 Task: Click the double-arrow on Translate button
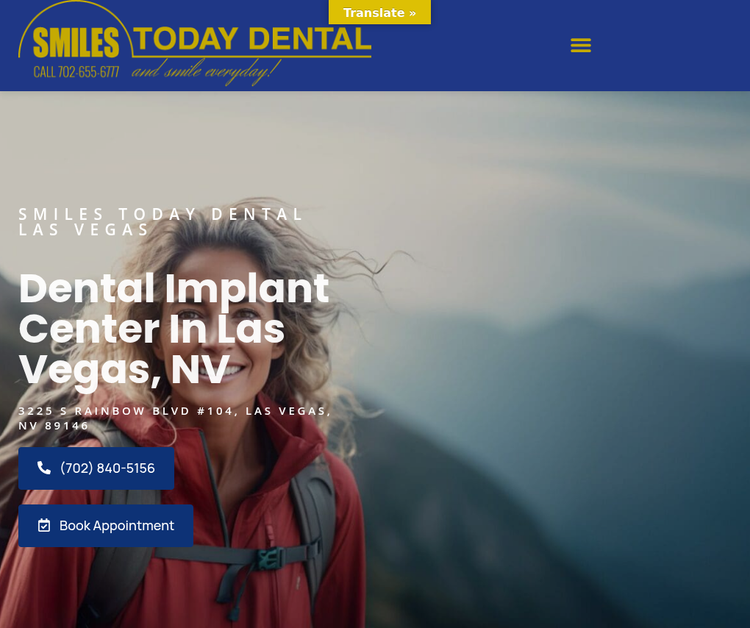412,13
